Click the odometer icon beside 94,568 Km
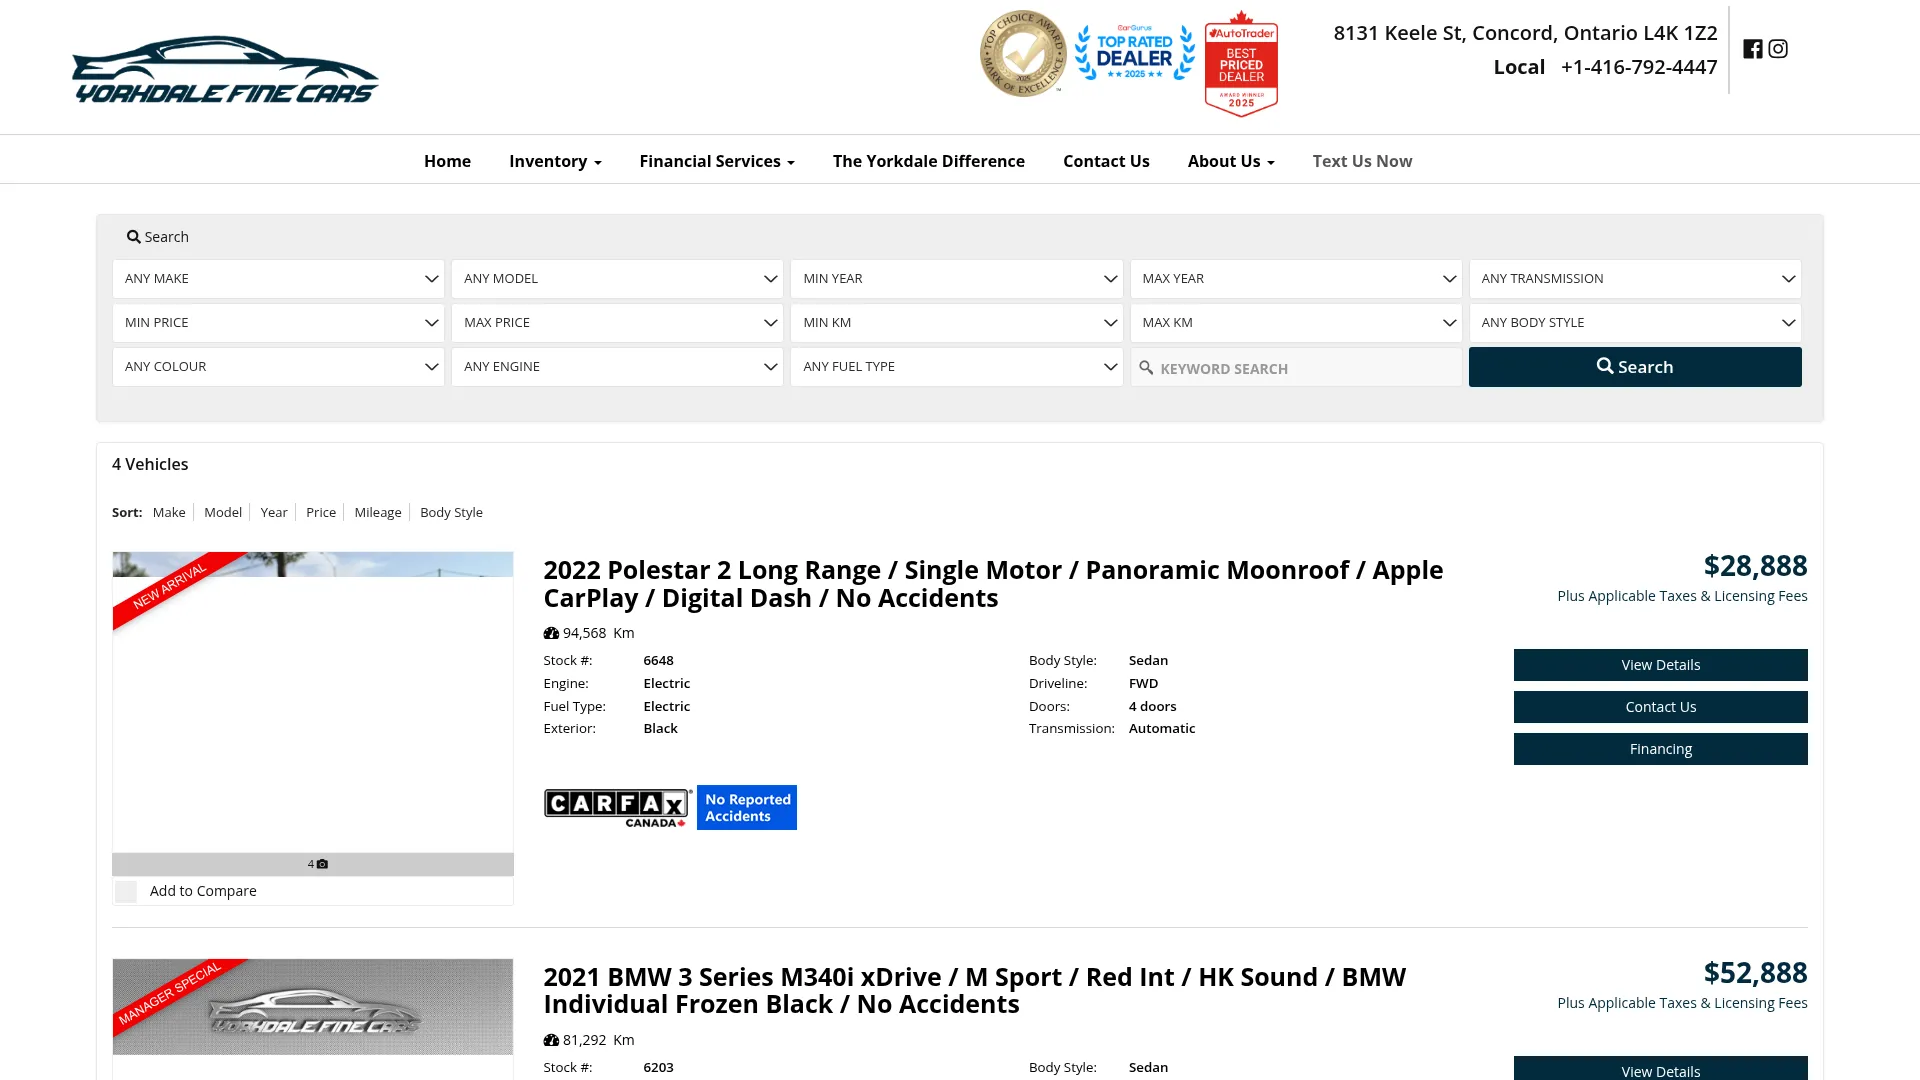This screenshot has height=1080, width=1920. coord(551,633)
